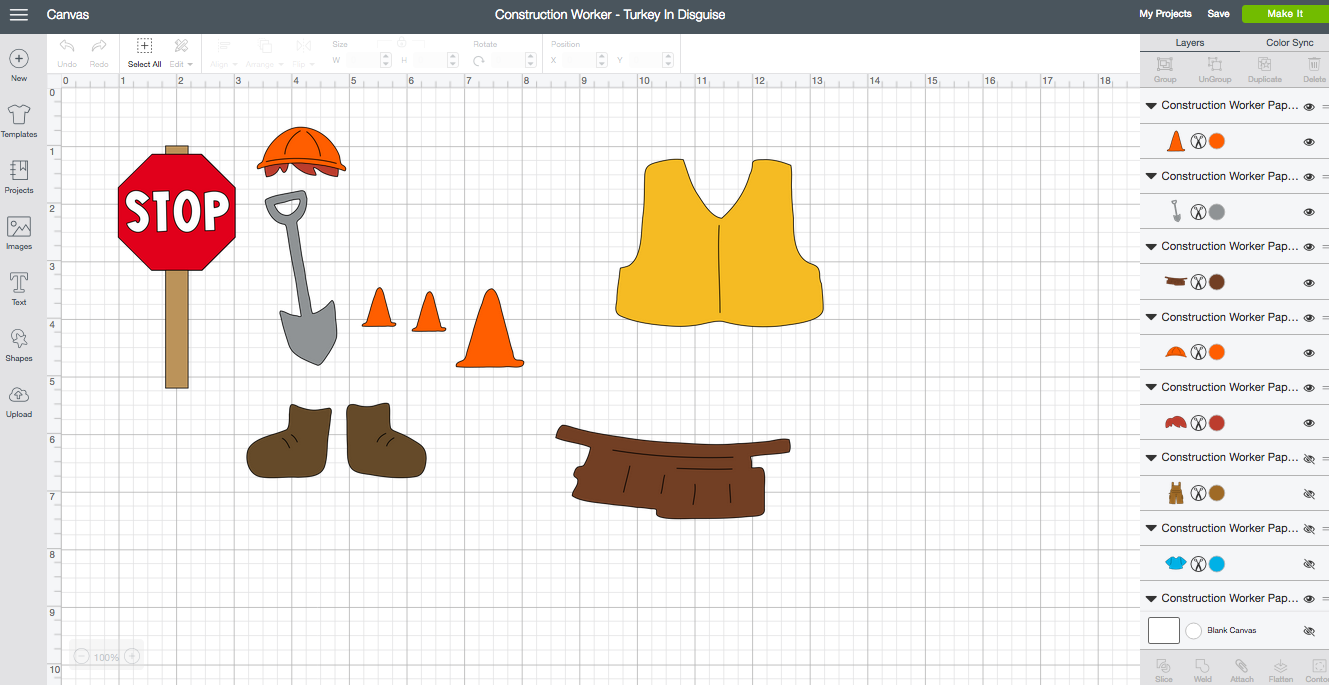Image resolution: width=1329 pixels, height=685 pixels.
Task: Open the Templates panel
Action: (x=19, y=120)
